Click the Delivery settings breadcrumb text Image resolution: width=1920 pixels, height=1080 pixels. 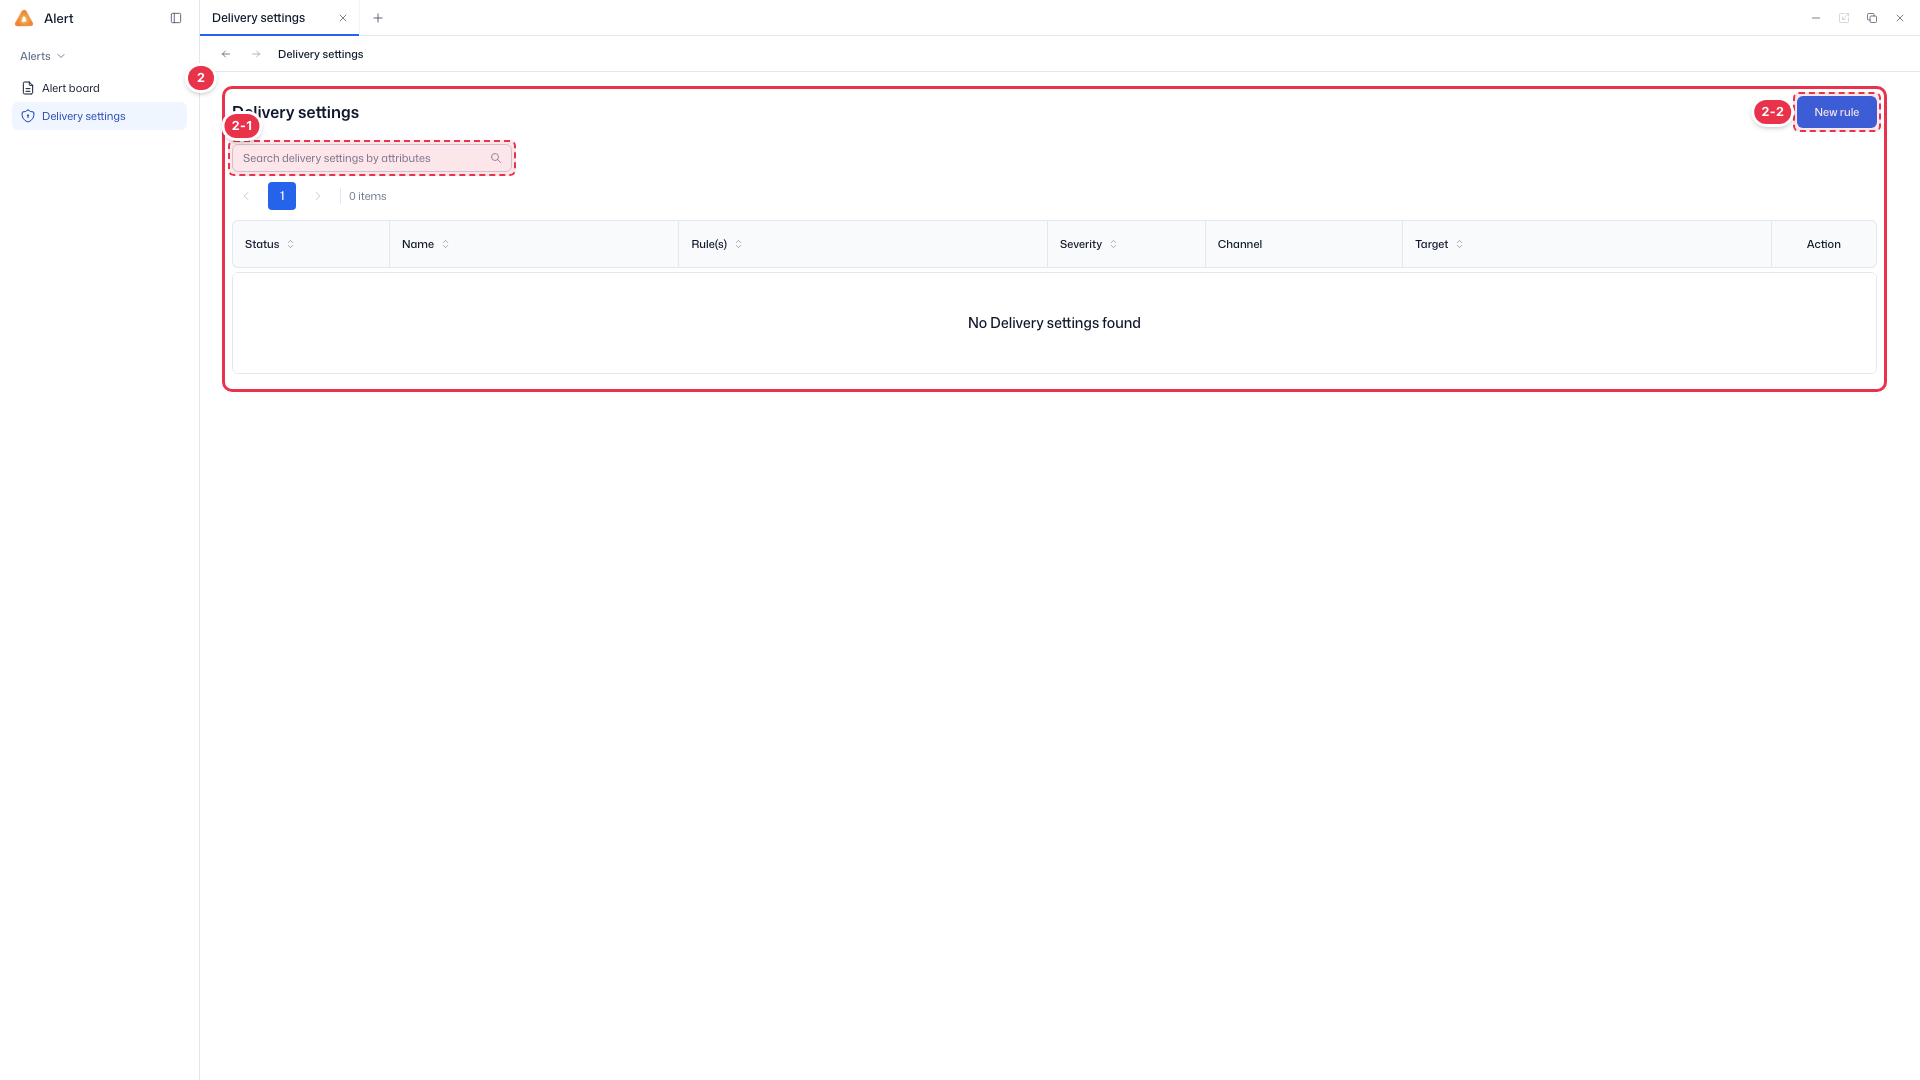tap(320, 54)
